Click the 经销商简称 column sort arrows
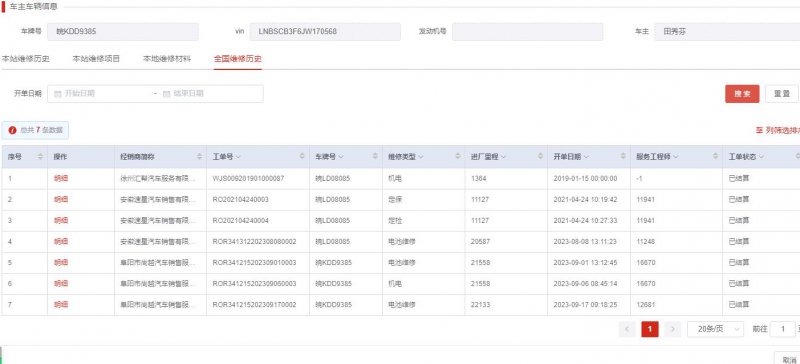800x364 pixels. coord(199,157)
